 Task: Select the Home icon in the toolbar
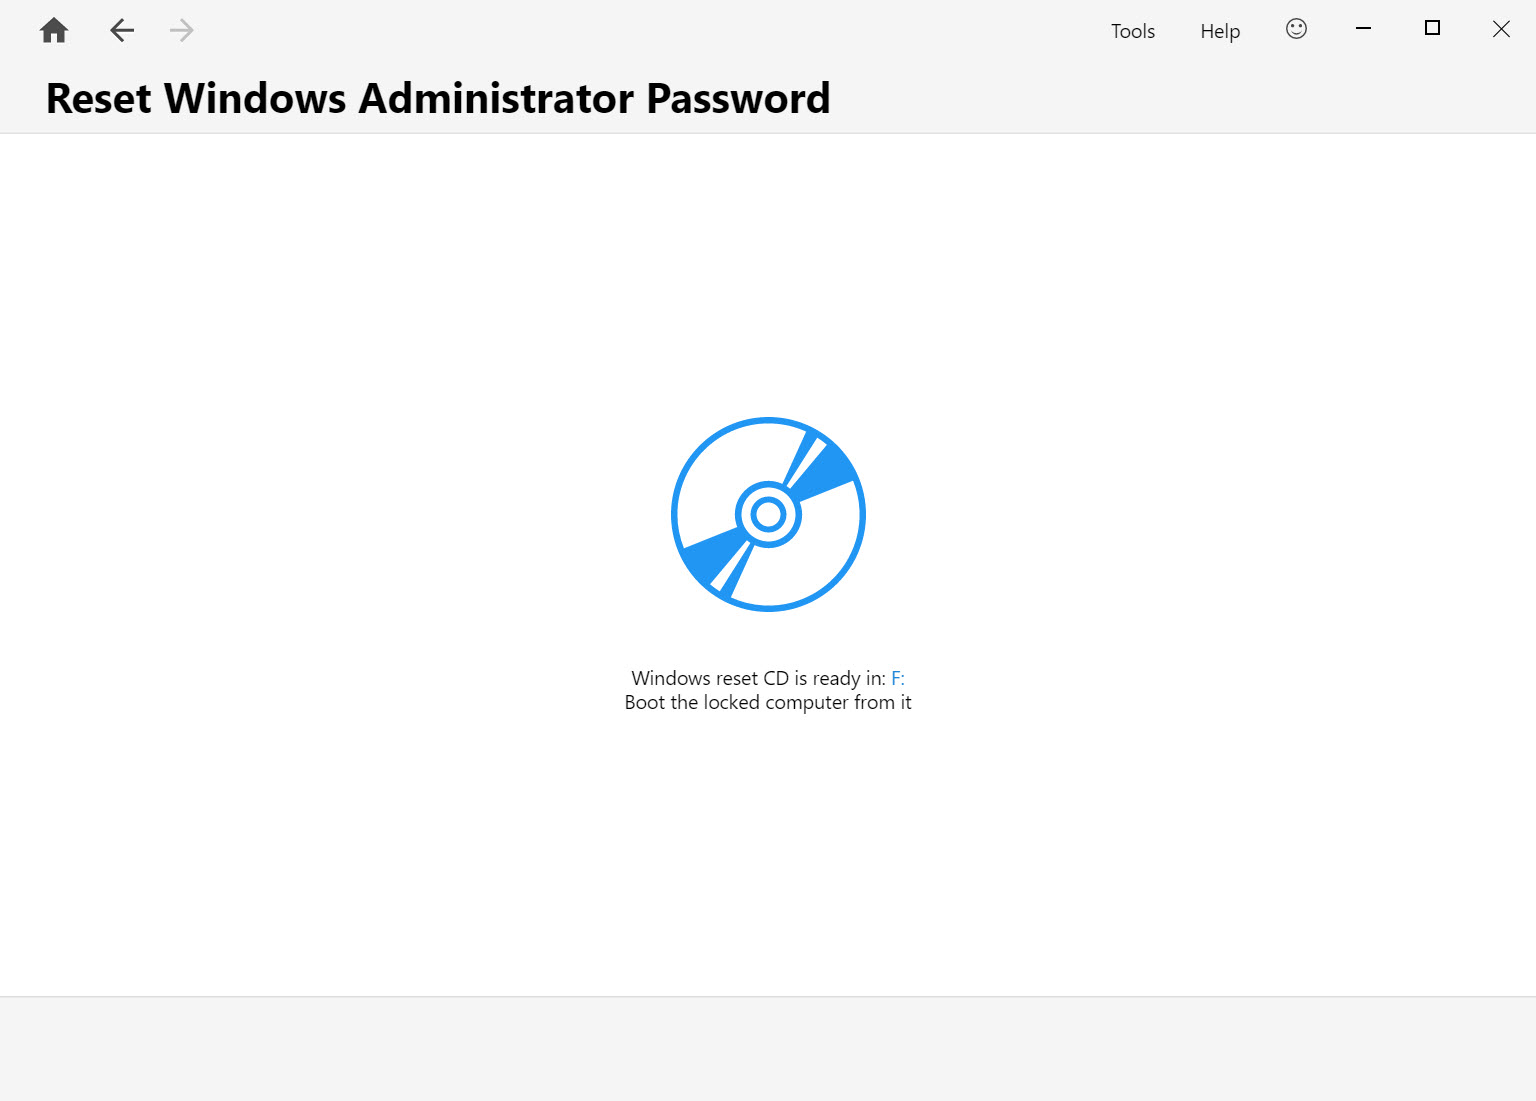click(53, 30)
